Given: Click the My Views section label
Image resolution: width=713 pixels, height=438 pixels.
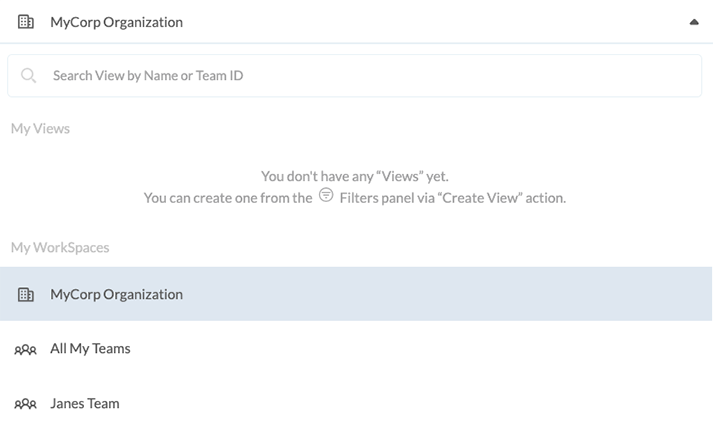Looking at the screenshot, I should (40, 129).
